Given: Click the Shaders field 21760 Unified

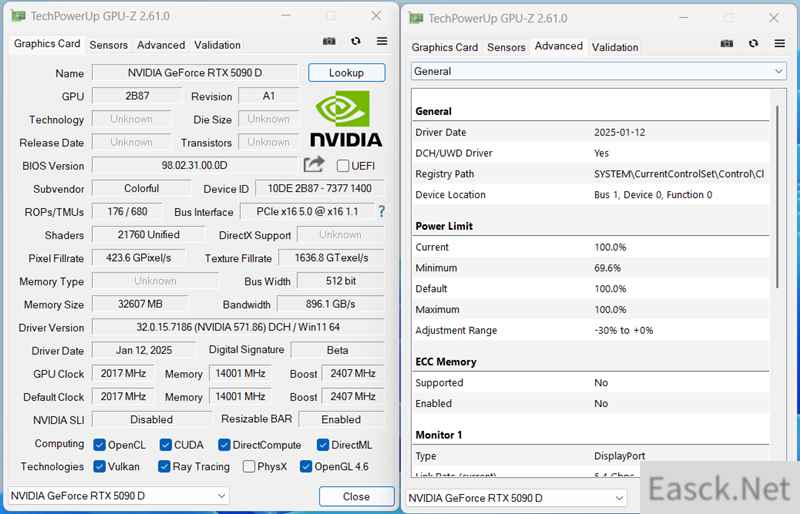Looking at the screenshot, I should [148, 235].
